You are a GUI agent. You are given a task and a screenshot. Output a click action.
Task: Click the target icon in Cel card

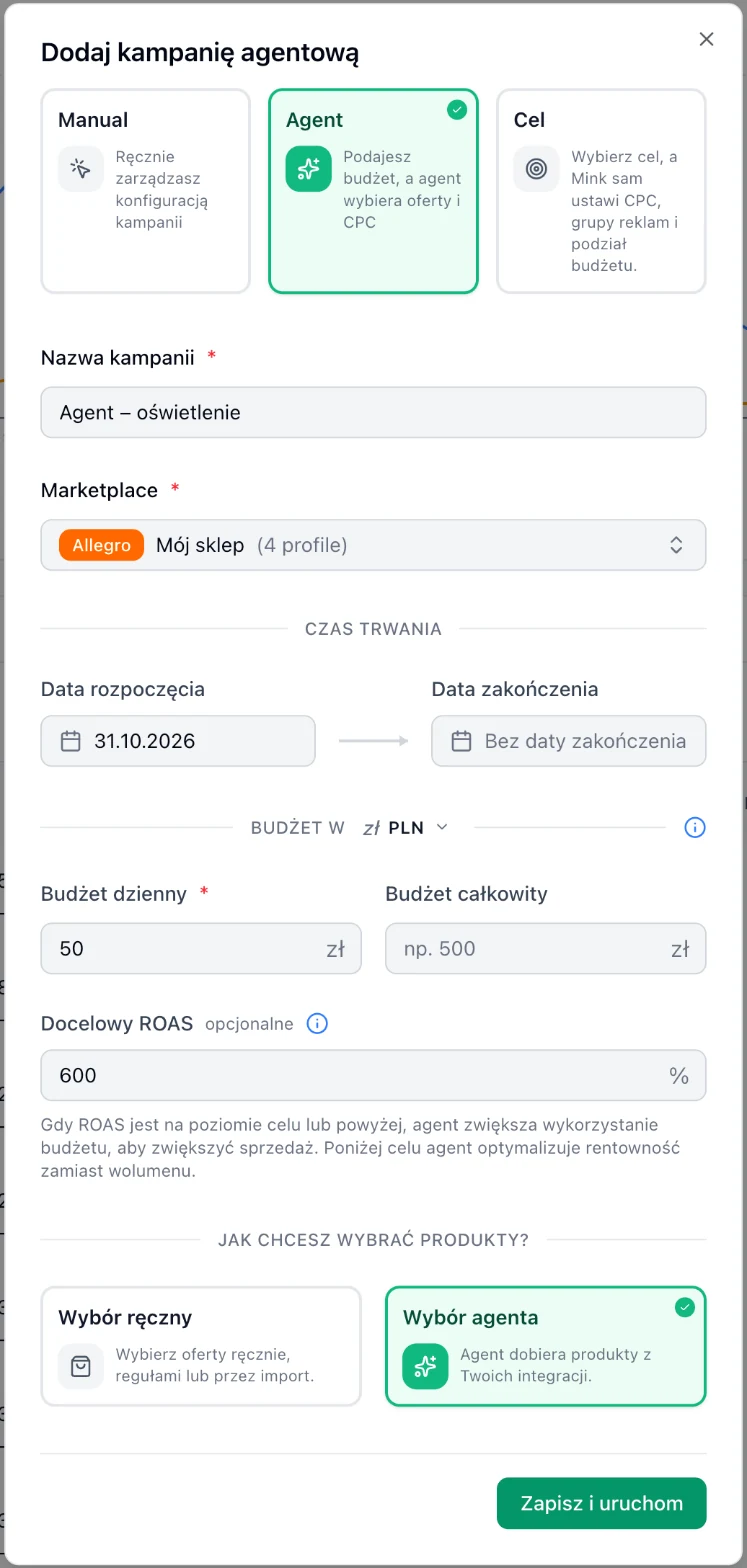tap(537, 169)
